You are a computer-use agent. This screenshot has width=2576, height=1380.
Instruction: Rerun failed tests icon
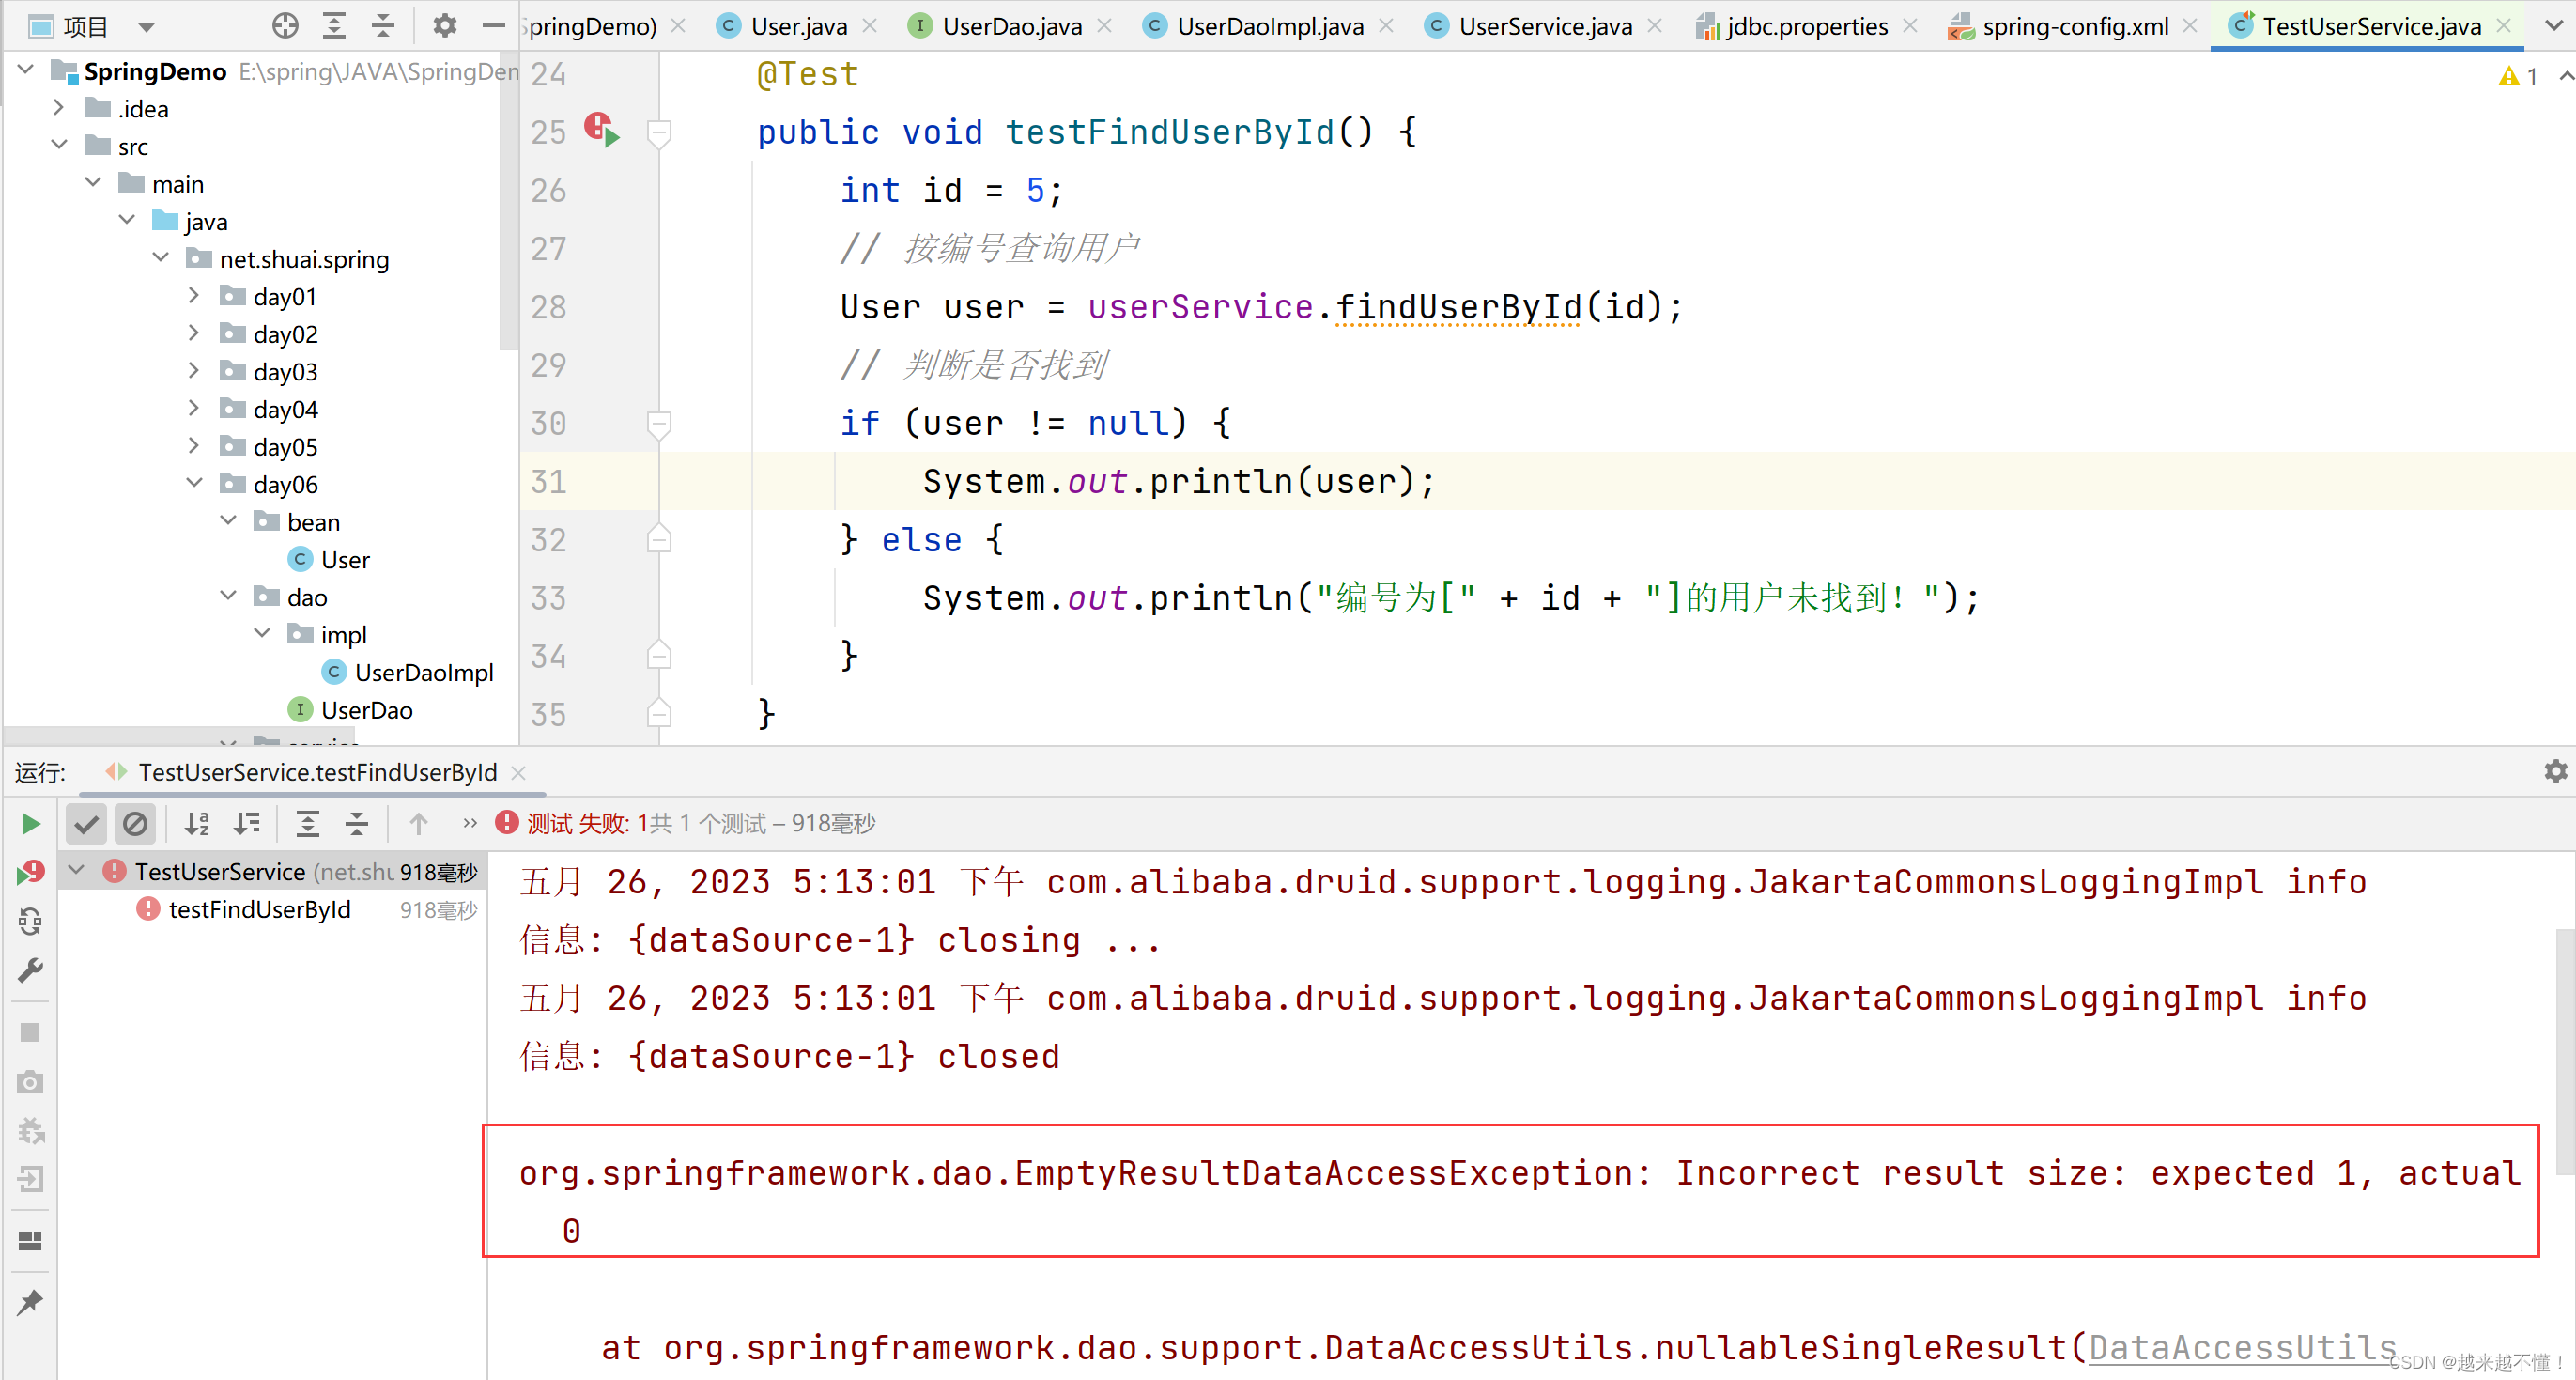pyautogui.click(x=31, y=873)
